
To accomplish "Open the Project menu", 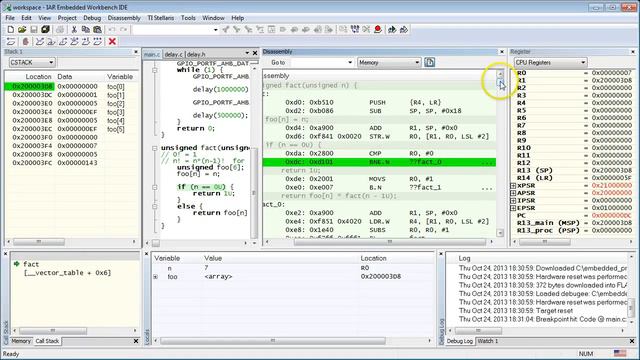I will click(67, 18).
